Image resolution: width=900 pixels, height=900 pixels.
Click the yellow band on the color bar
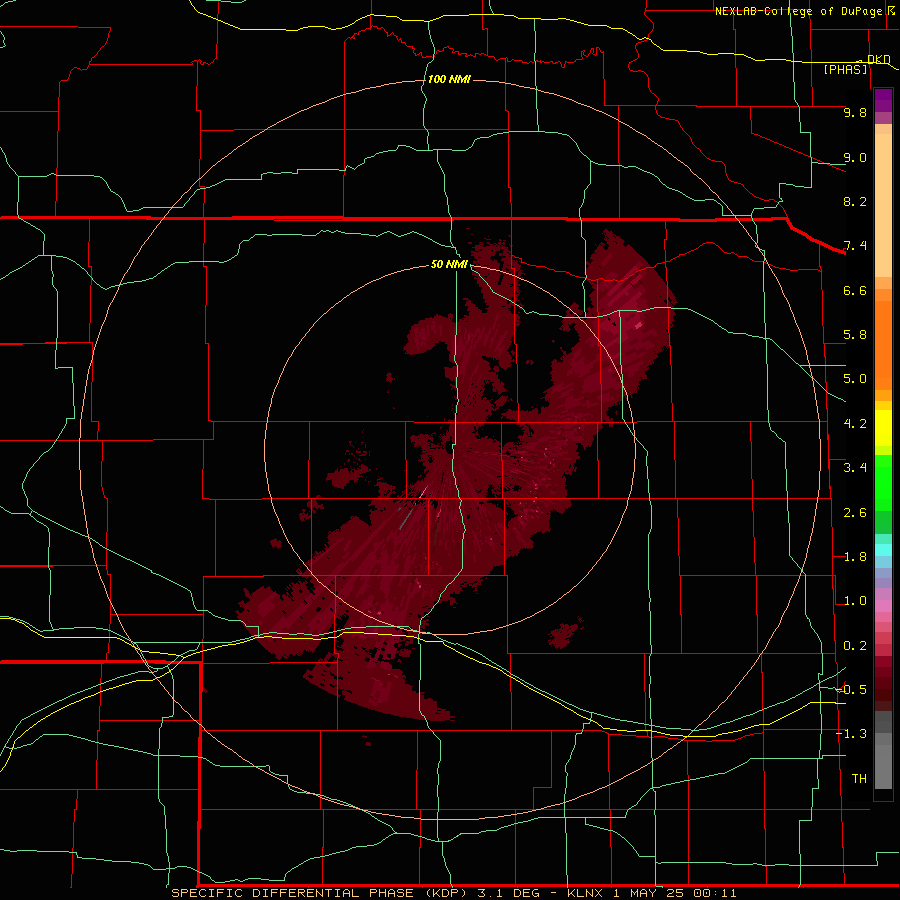click(x=883, y=428)
